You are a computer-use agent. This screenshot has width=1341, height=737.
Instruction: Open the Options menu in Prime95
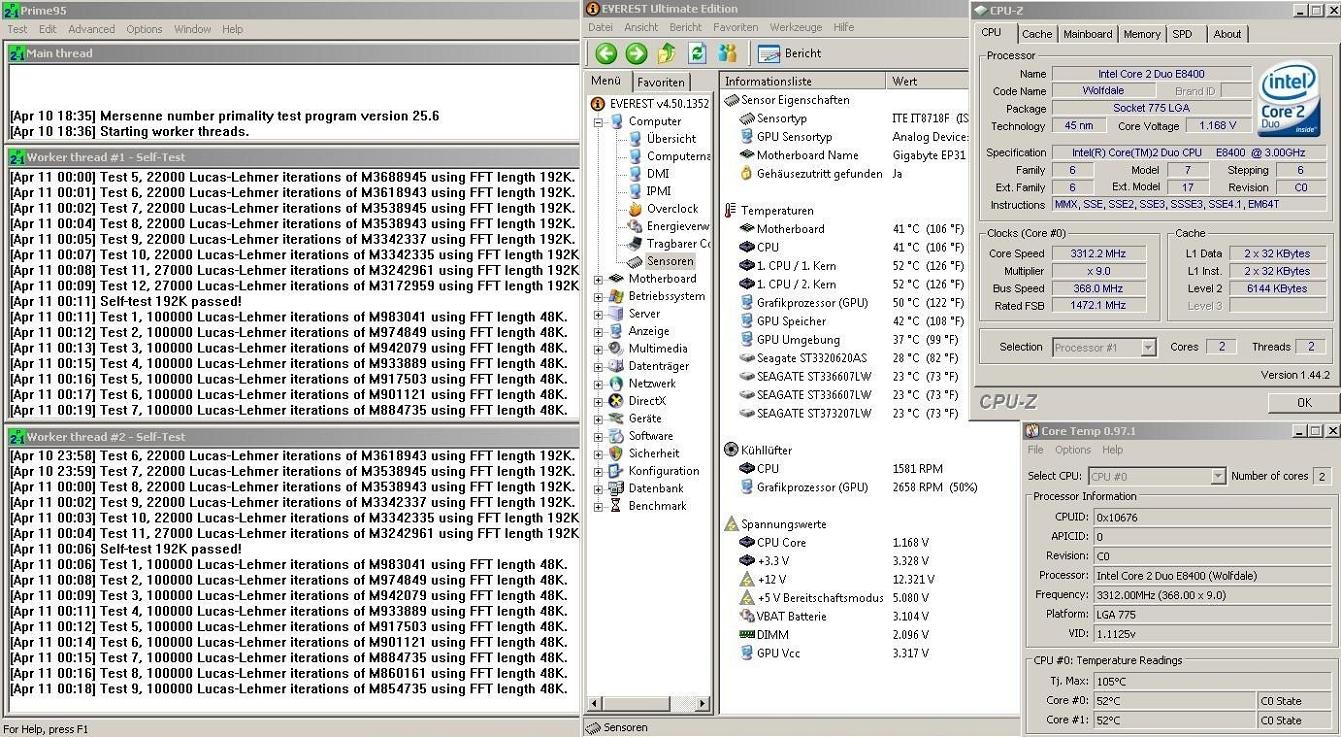[144, 29]
